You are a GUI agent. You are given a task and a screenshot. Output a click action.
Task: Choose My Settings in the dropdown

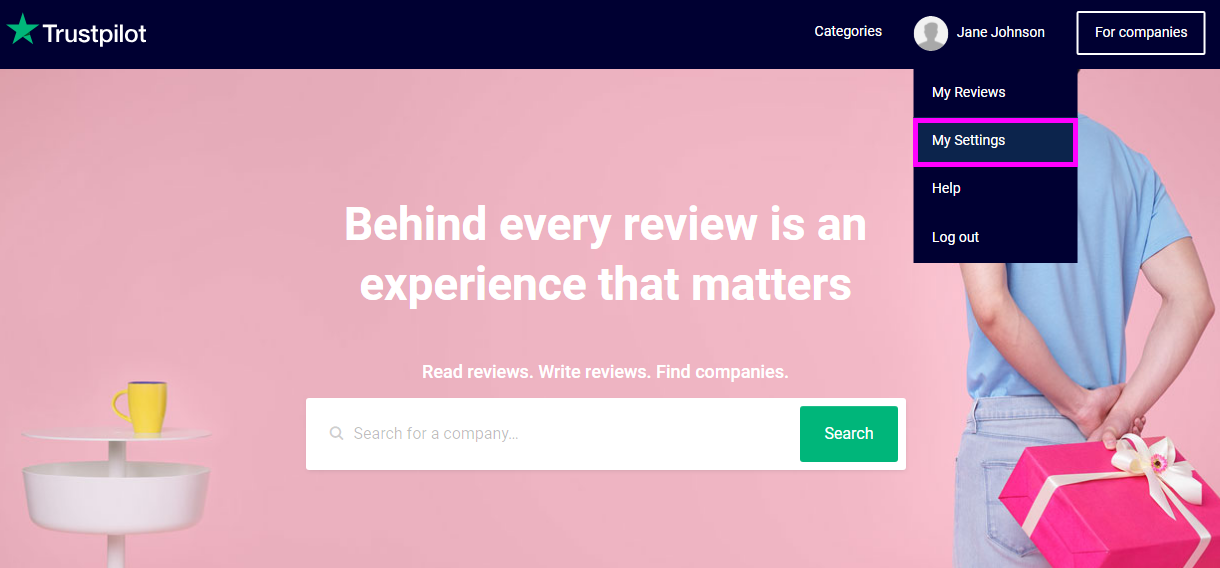[995, 141]
